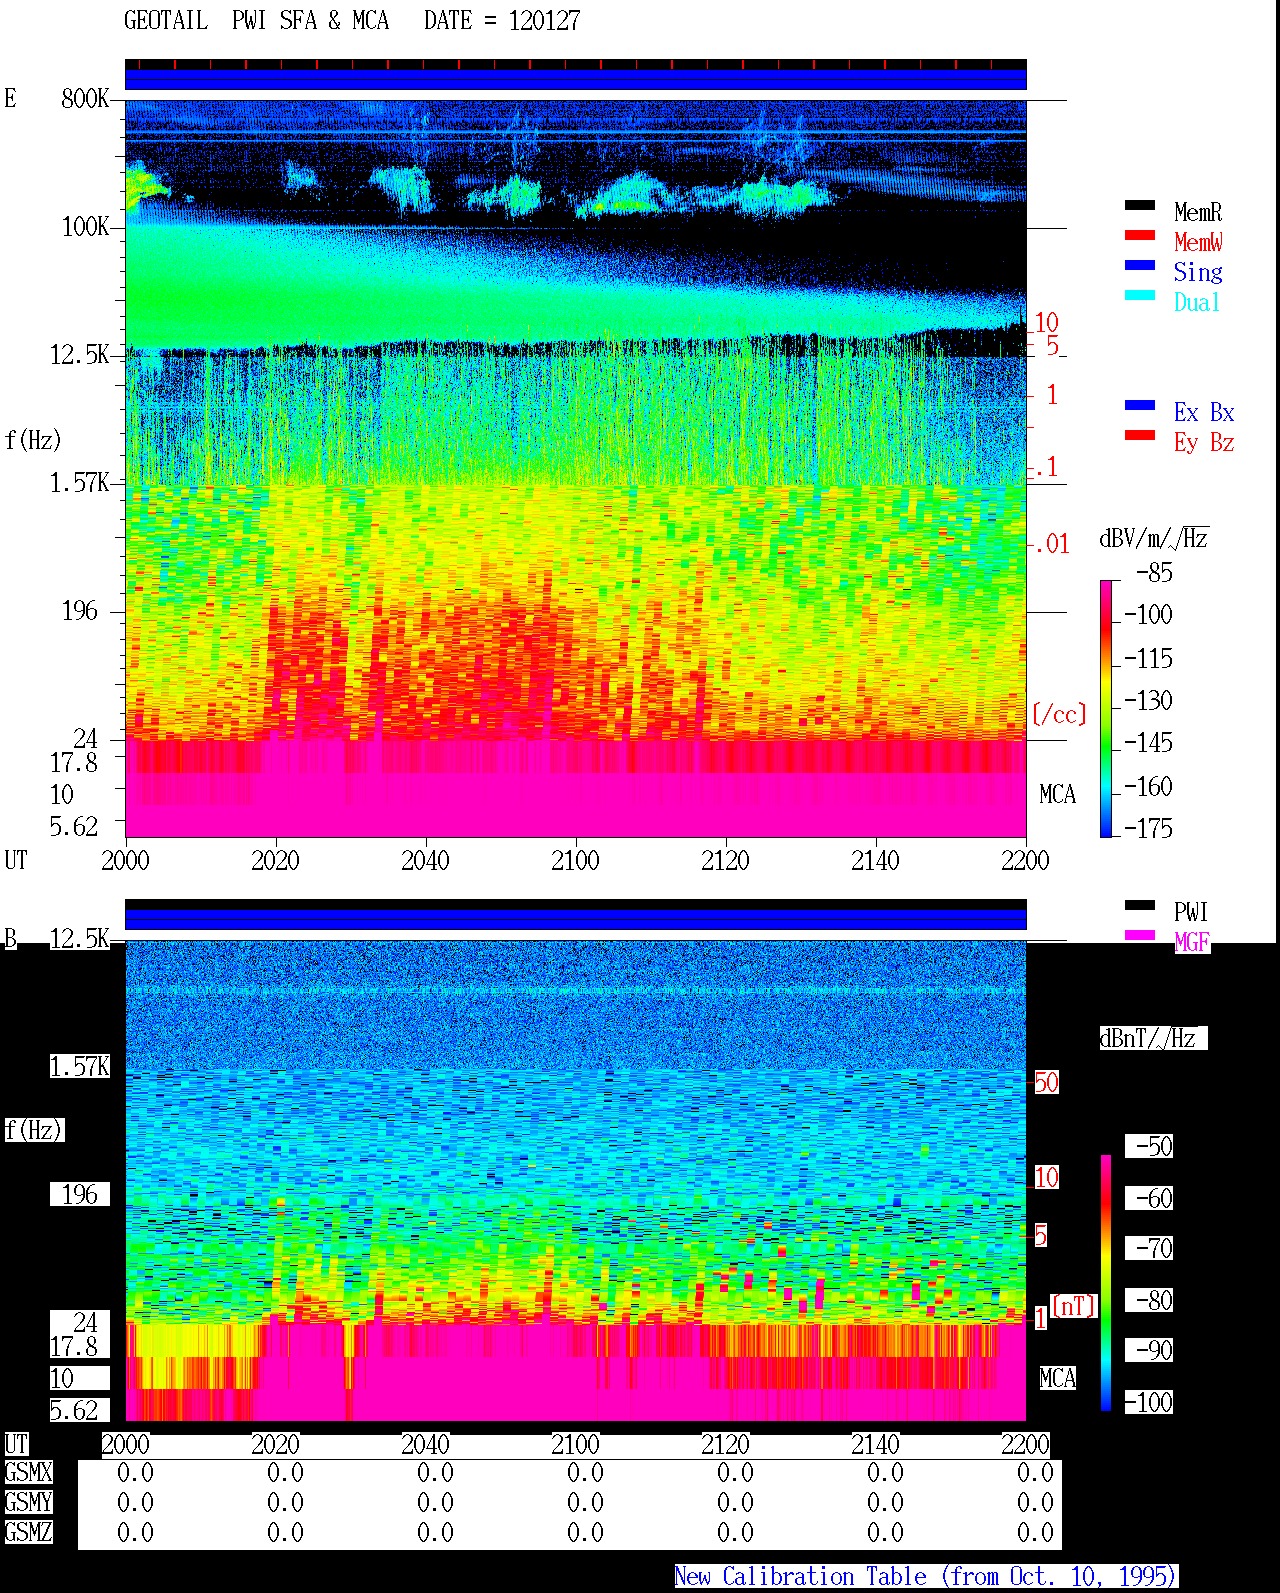Click the magenta MGF legend swatch
1280x1593 pixels.
coord(1140,935)
